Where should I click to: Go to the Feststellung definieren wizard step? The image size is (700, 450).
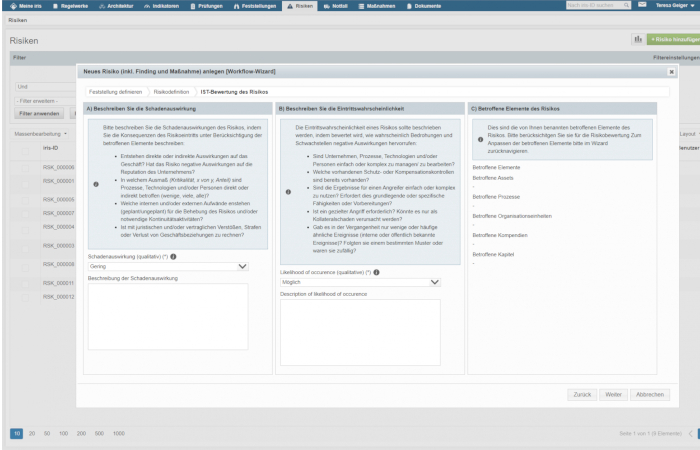tap(115, 91)
